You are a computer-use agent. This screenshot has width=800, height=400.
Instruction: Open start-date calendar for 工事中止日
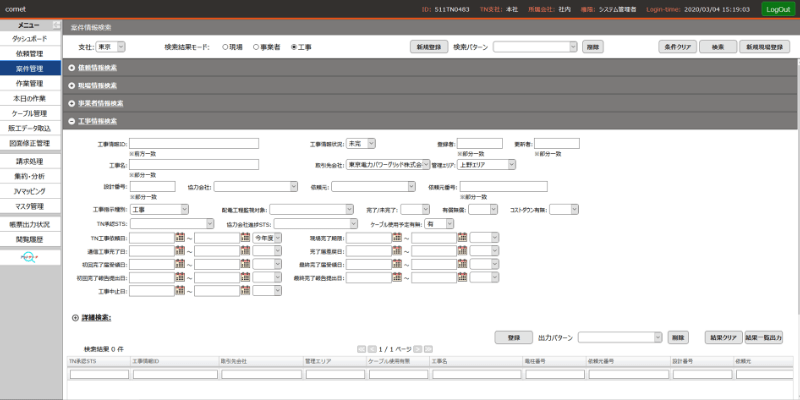(x=180, y=290)
